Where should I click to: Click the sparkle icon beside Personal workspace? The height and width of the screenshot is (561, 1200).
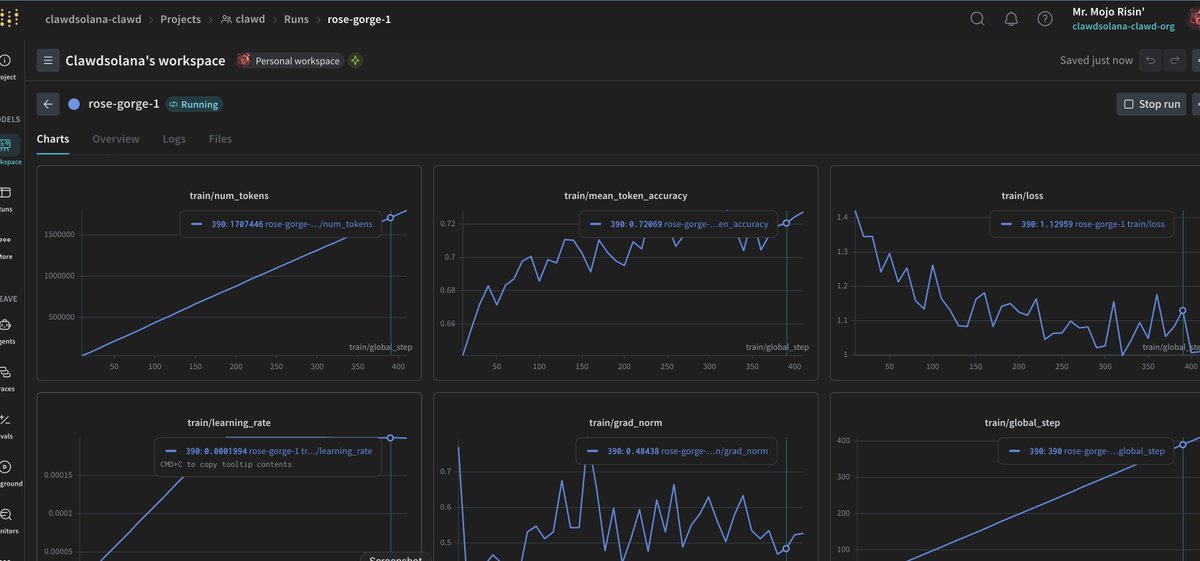[x=355, y=61]
